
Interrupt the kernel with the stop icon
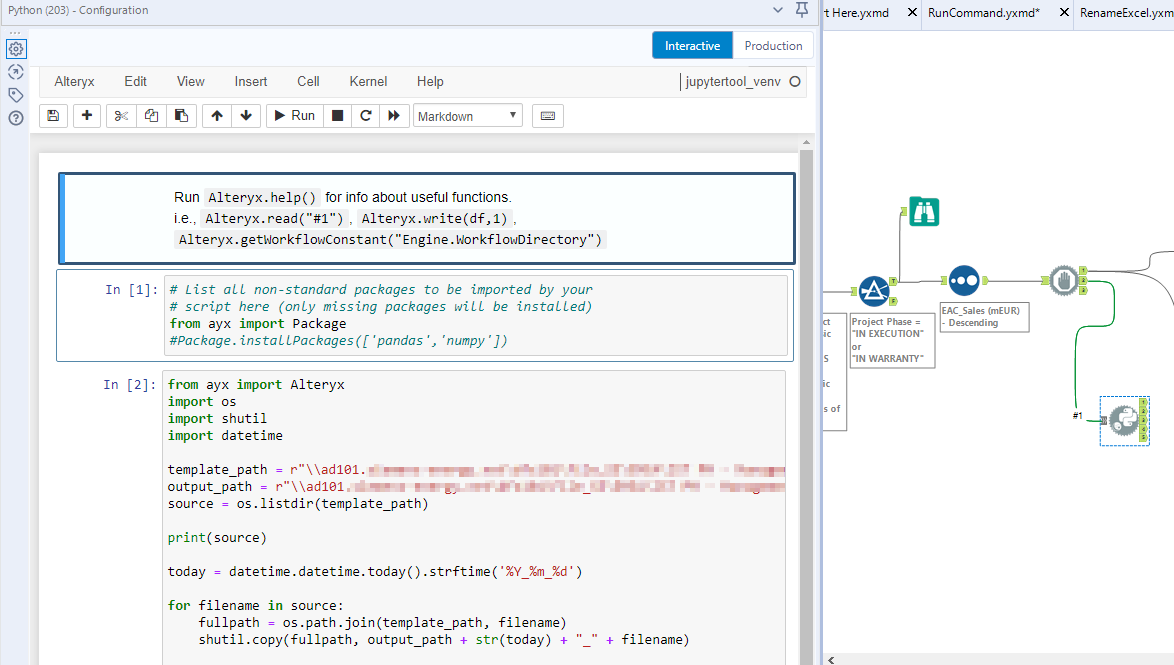[338, 116]
